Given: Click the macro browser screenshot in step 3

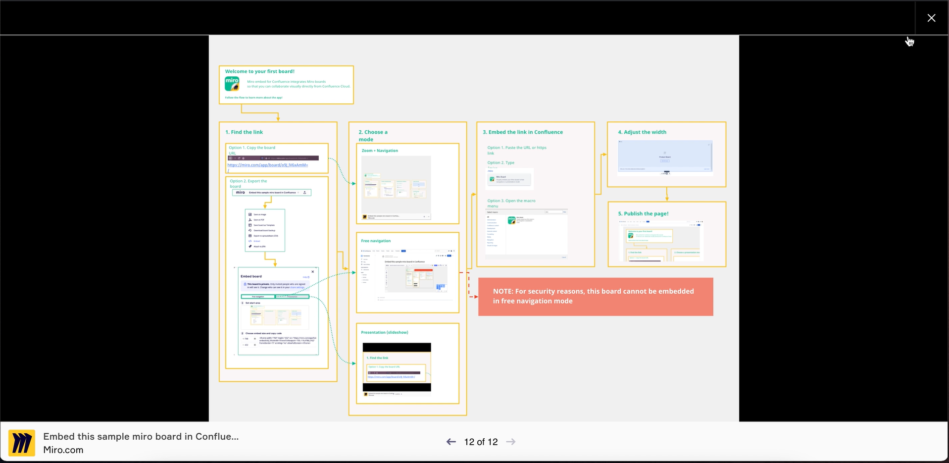Looking at the screenshot, I should pos(527,233).
